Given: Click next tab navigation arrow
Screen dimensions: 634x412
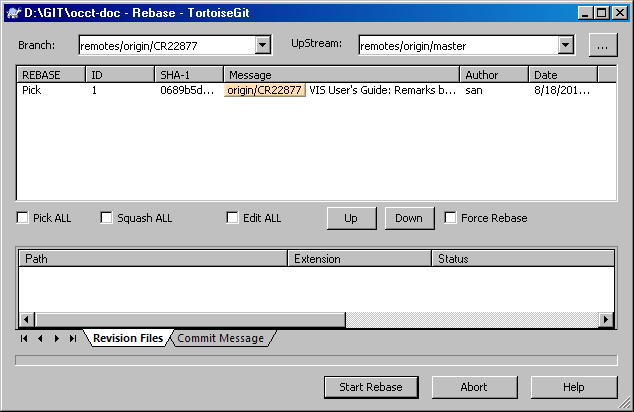Looking at the screenshot, I should point(57,338).
